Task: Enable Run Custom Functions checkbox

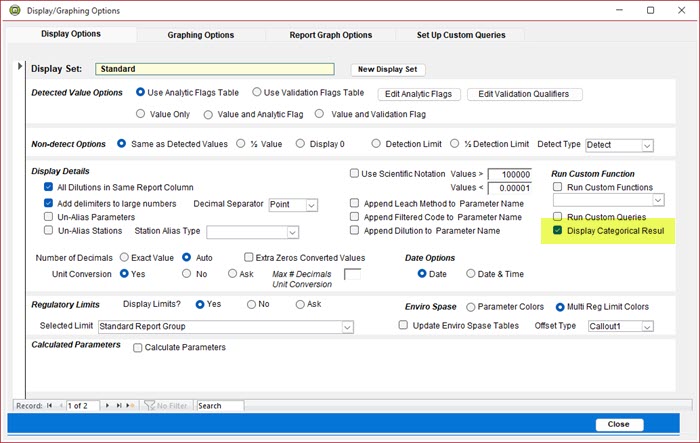Action: [557, 187]
